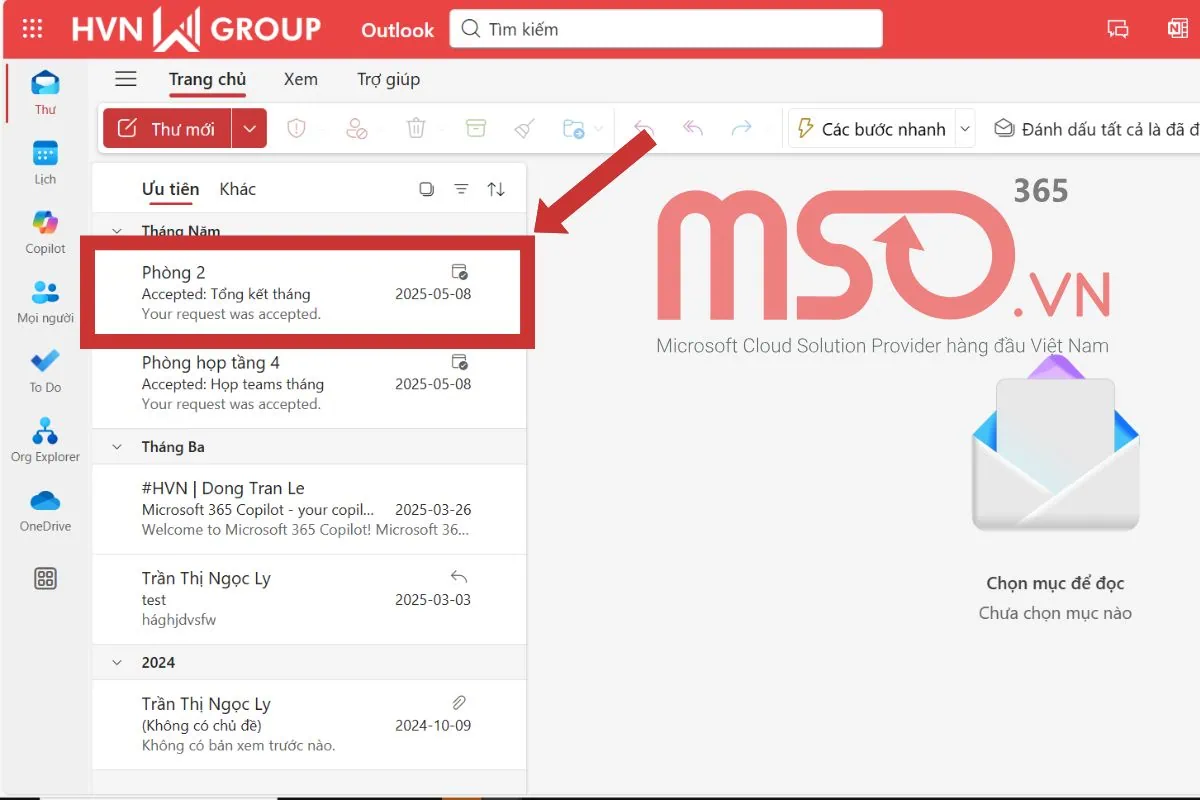Open the message filter icon
The width and height of the screenshot is (1200, 800).
[x=461, y=189]
